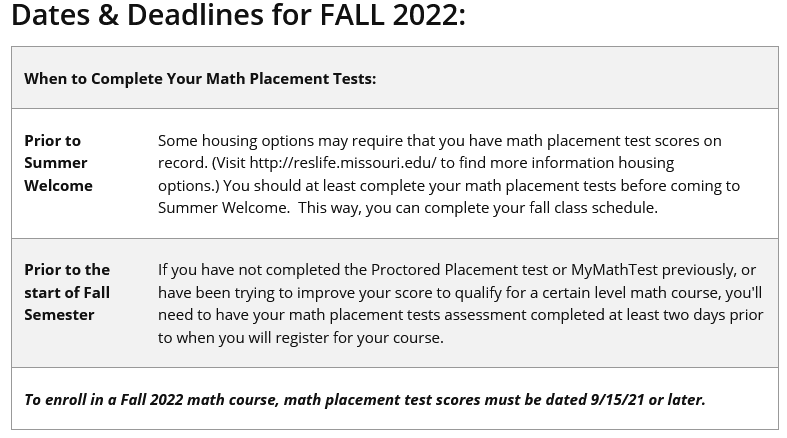Screen dimensions: 787x438
Task: Click "to when you will register" line
Action: click(x=300, y=338)
